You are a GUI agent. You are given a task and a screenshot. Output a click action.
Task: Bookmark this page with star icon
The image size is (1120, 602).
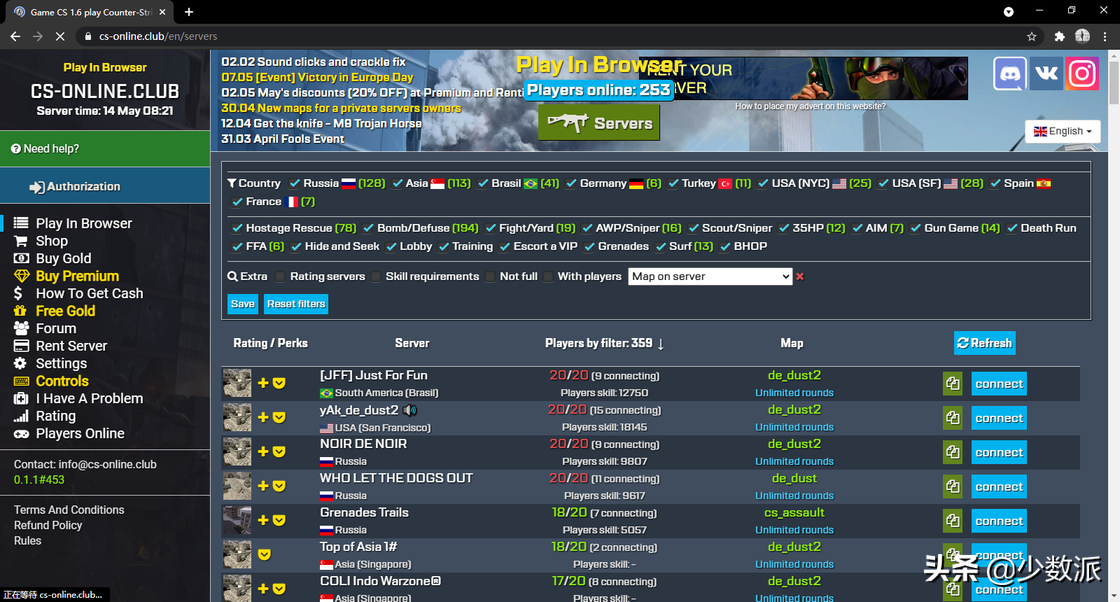point(1032,36)
